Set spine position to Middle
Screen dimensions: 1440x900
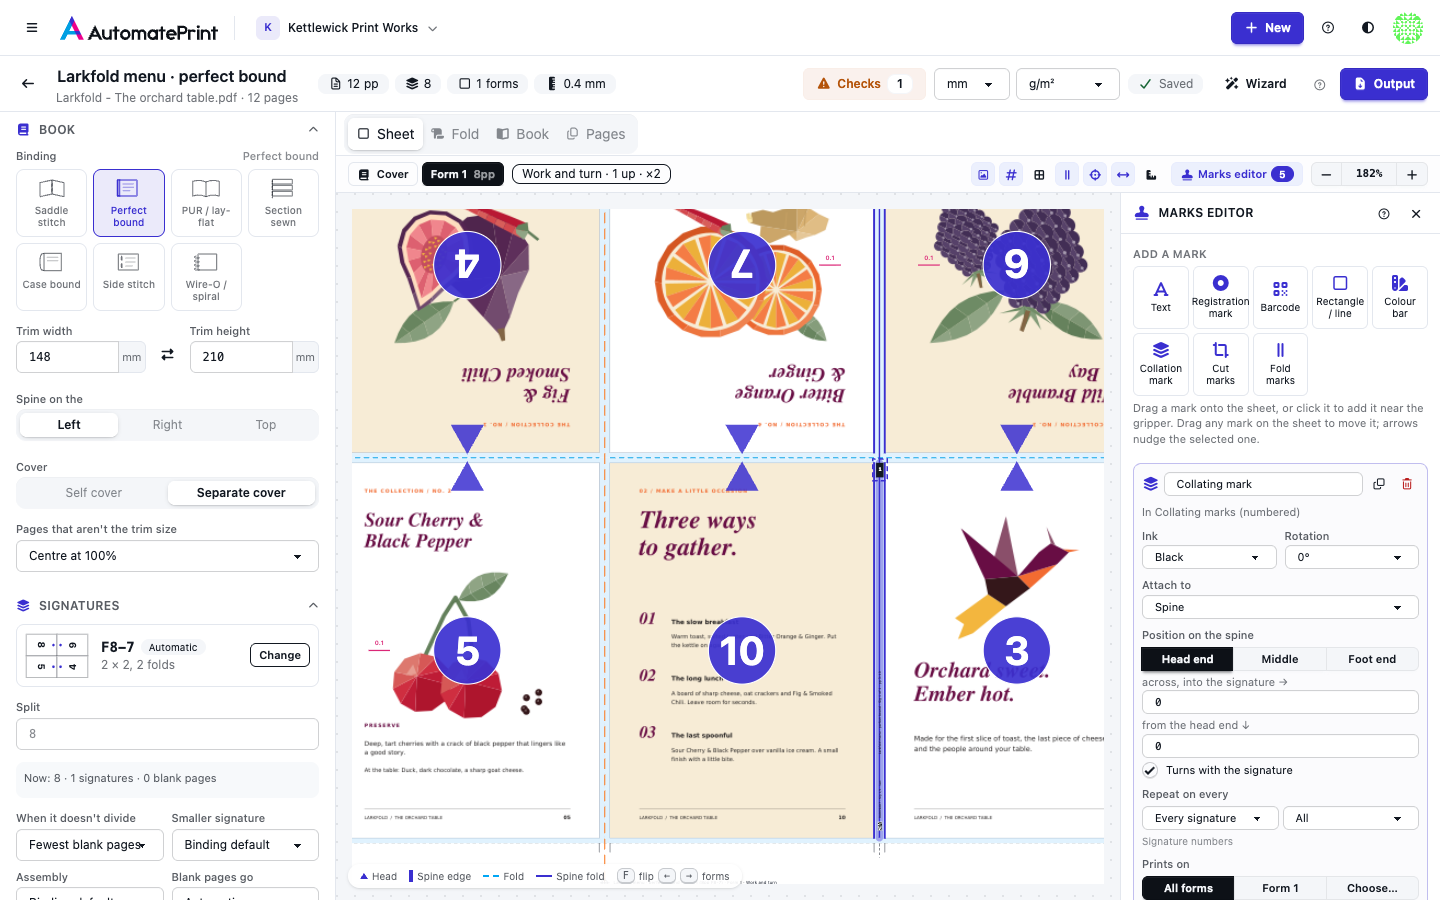tap(1280, 659)
